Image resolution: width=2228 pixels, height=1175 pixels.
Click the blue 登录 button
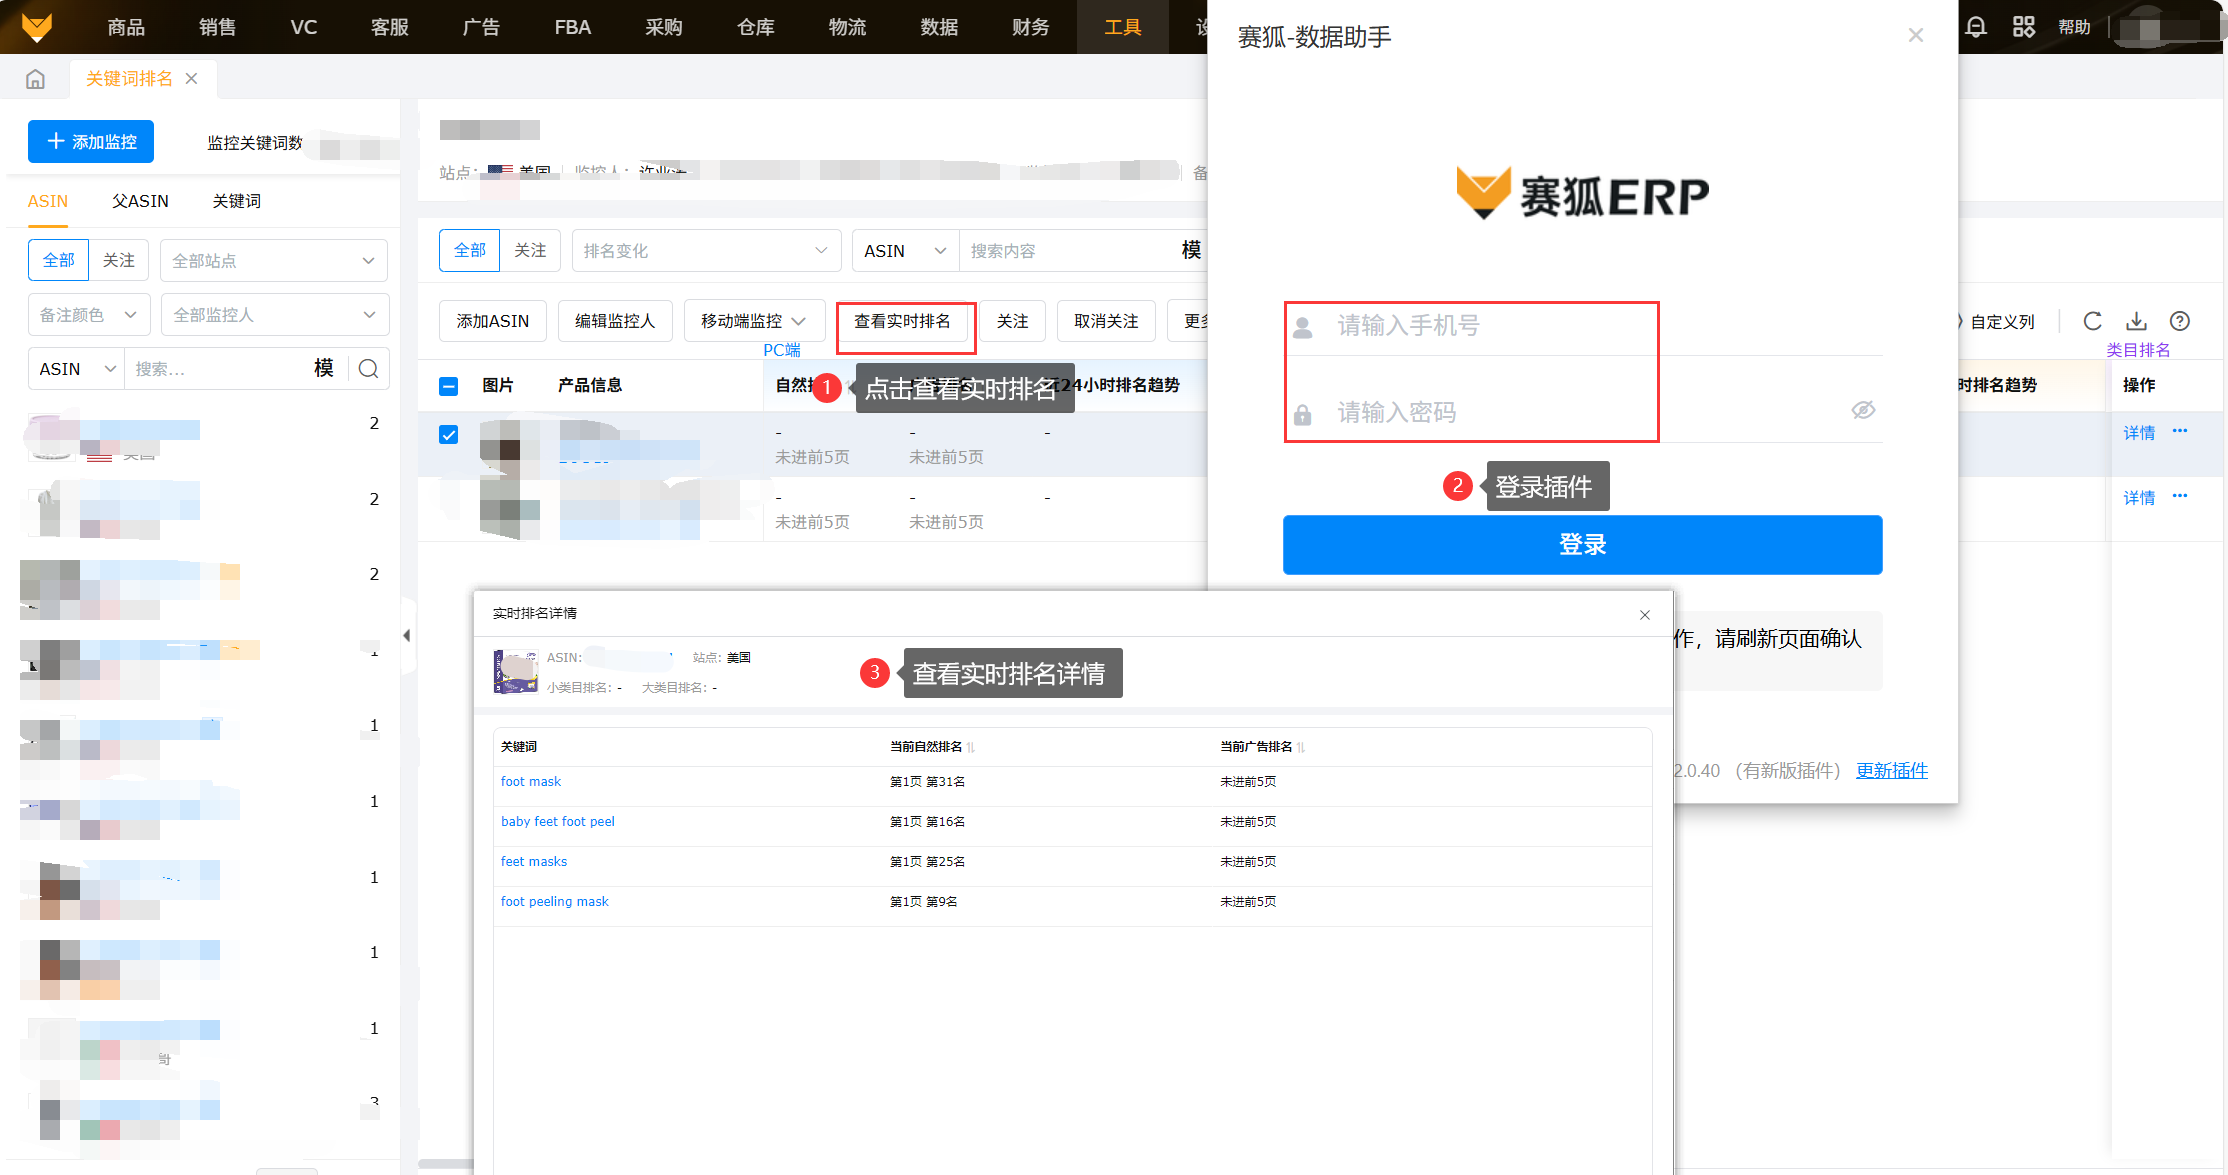(x=1582, y=545)
